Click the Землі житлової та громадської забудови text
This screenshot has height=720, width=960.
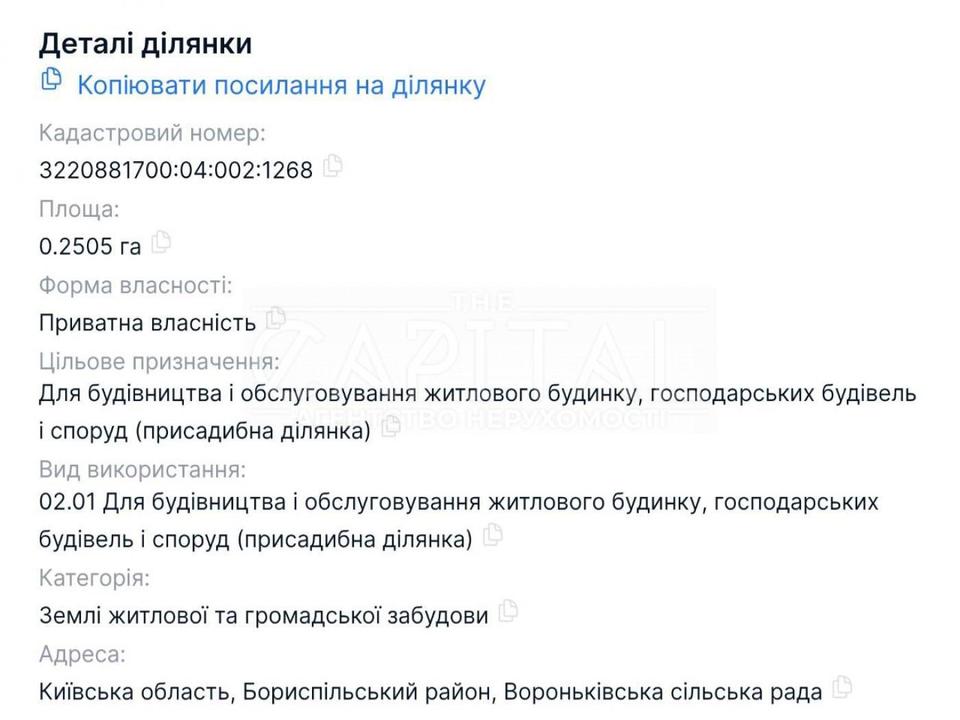264,616
